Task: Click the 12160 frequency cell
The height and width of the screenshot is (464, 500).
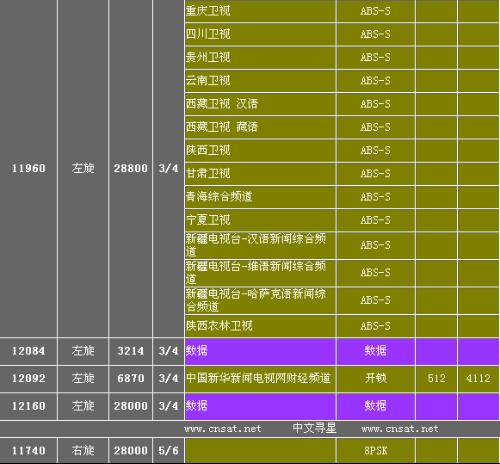Action: (x=29, y=406)
